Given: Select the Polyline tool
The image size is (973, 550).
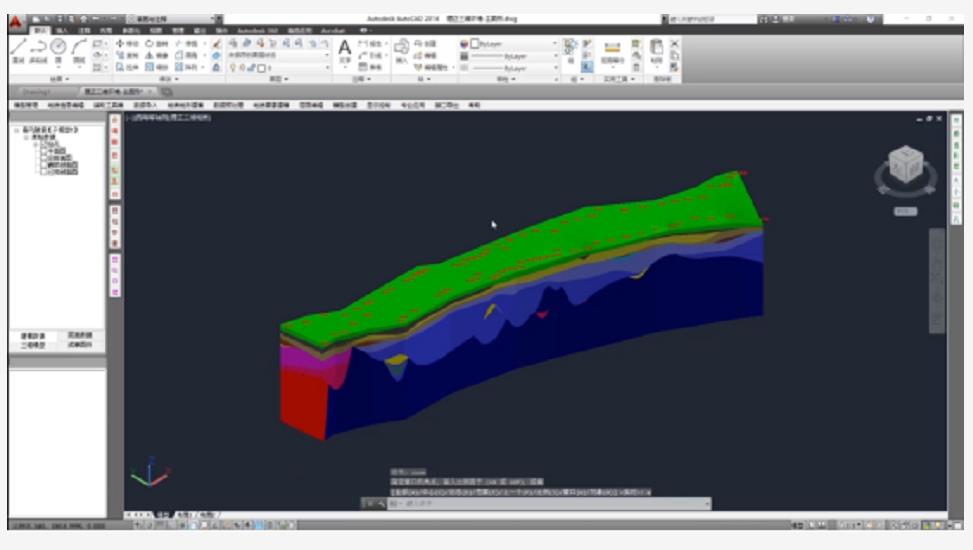Looking at the screenshot, I should click(x=39, y=49).
